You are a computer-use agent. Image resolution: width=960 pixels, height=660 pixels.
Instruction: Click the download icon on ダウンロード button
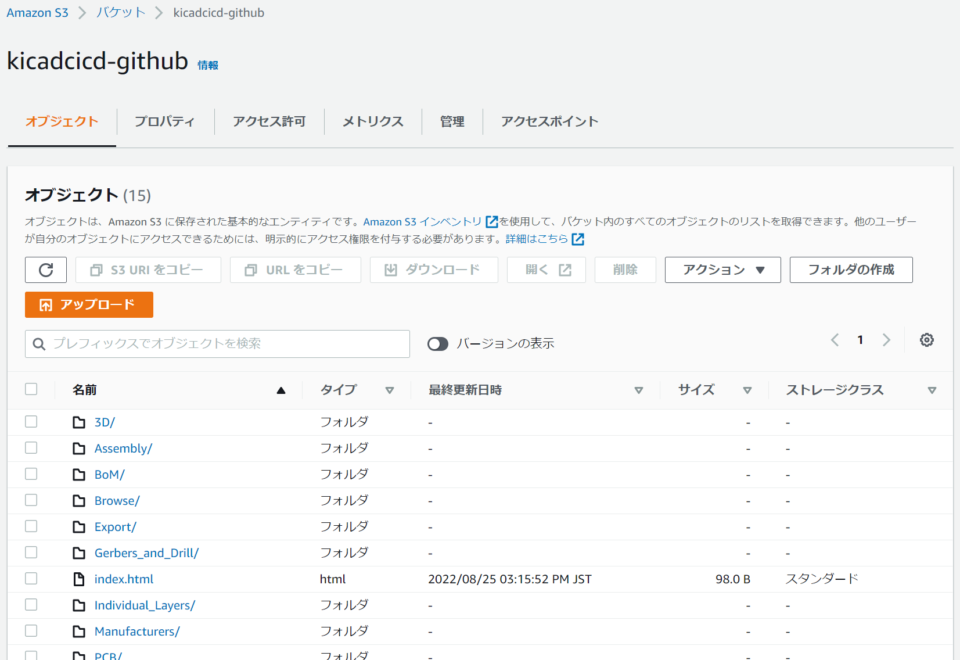(391, 269)
